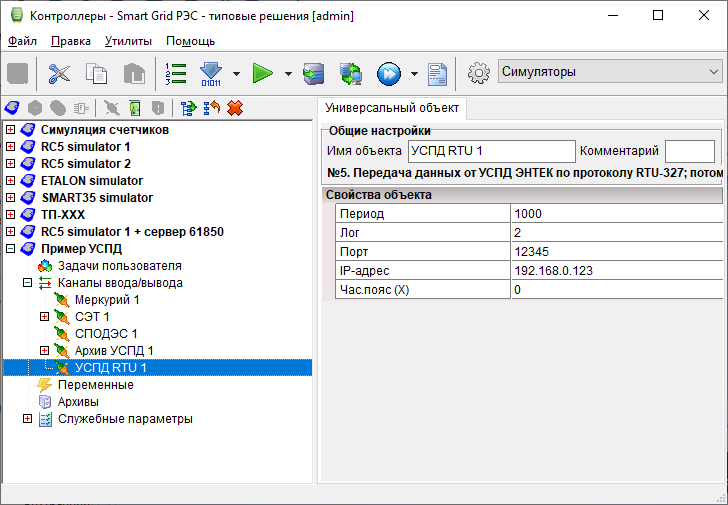Select the Универсальный объект tab

[x=392, y=108]
